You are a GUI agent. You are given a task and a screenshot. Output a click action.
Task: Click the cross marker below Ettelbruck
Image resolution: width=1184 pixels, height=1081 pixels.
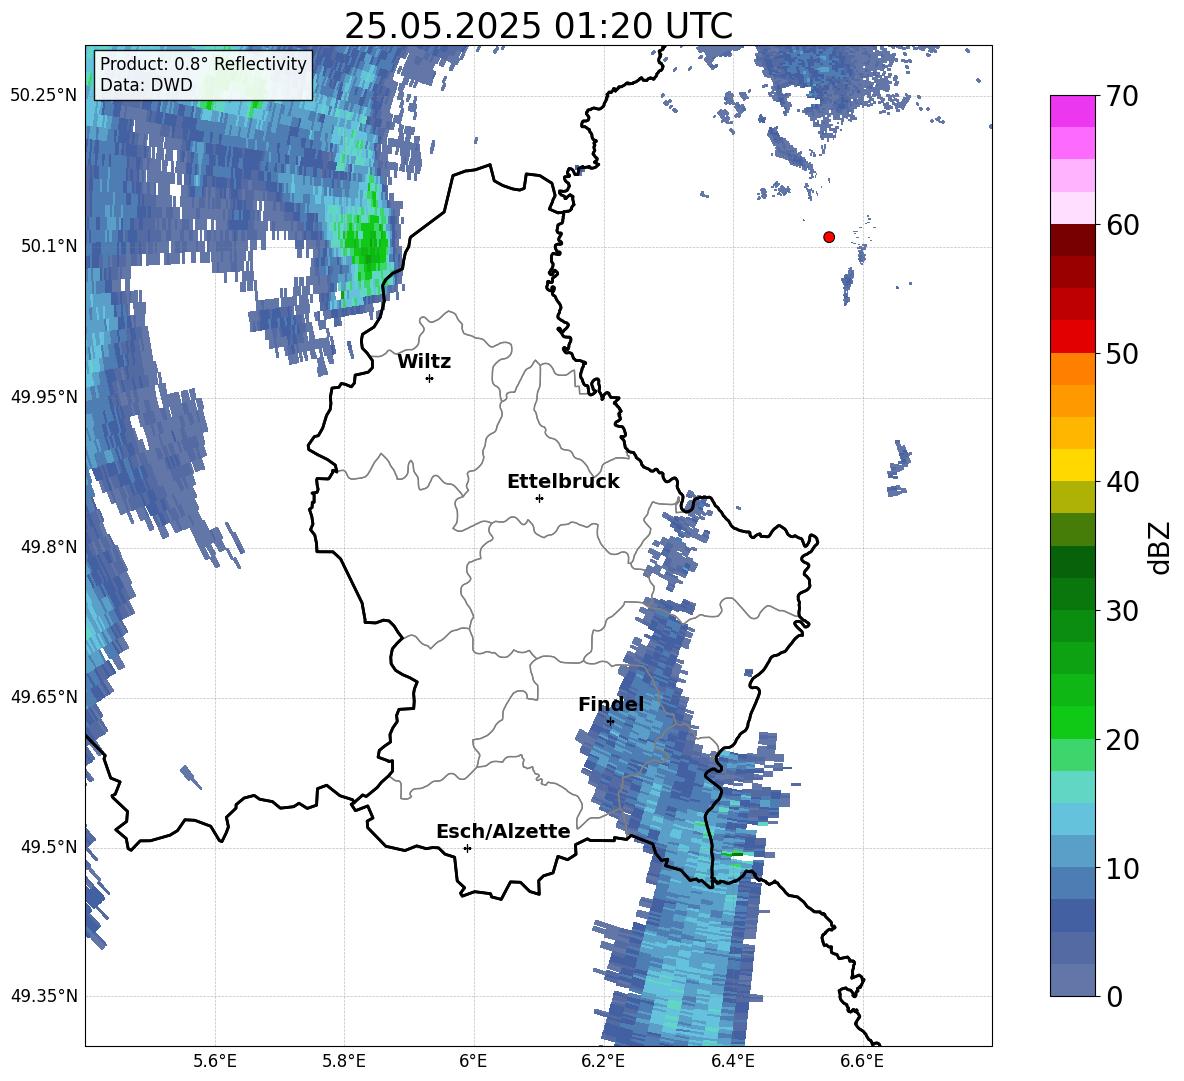(539, 498)
